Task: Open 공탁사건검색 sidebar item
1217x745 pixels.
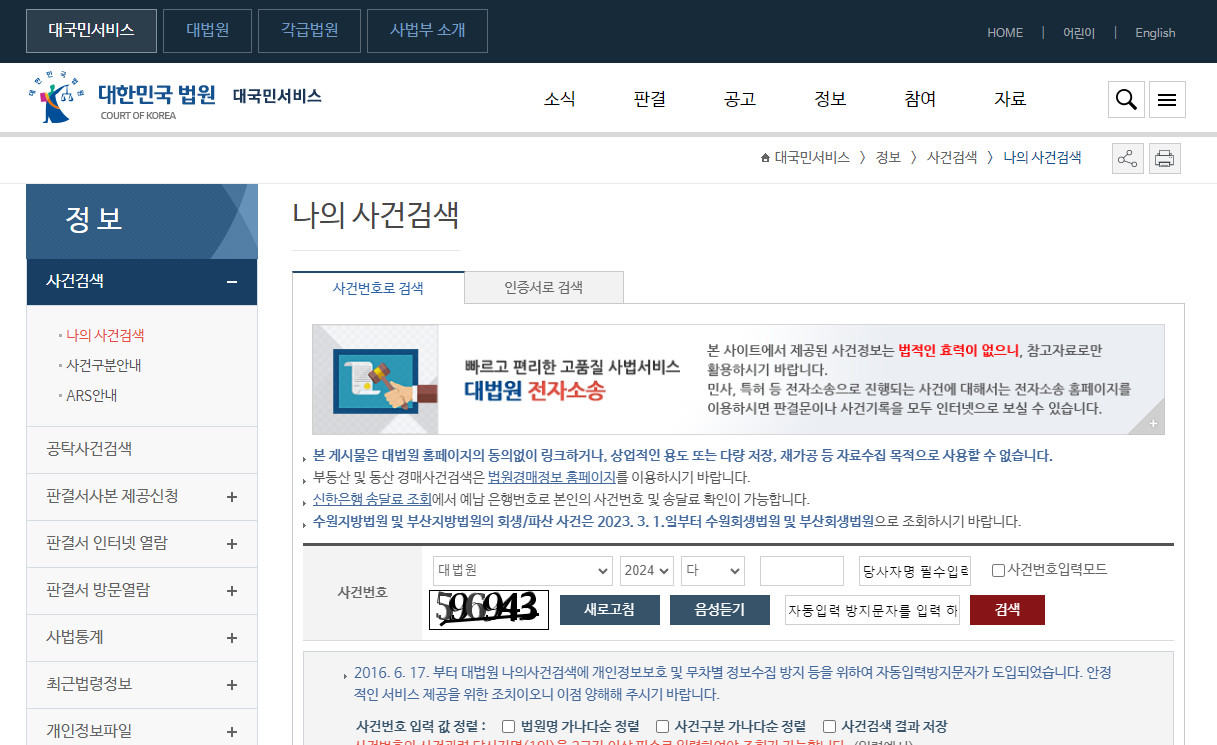Action: [x=142, y=449]
